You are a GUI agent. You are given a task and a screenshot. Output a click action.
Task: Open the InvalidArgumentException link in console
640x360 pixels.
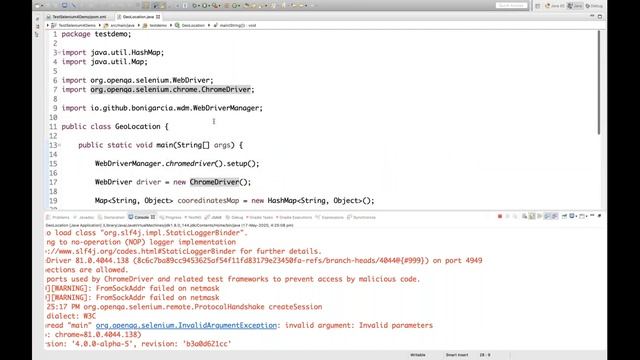coord(186,325)
